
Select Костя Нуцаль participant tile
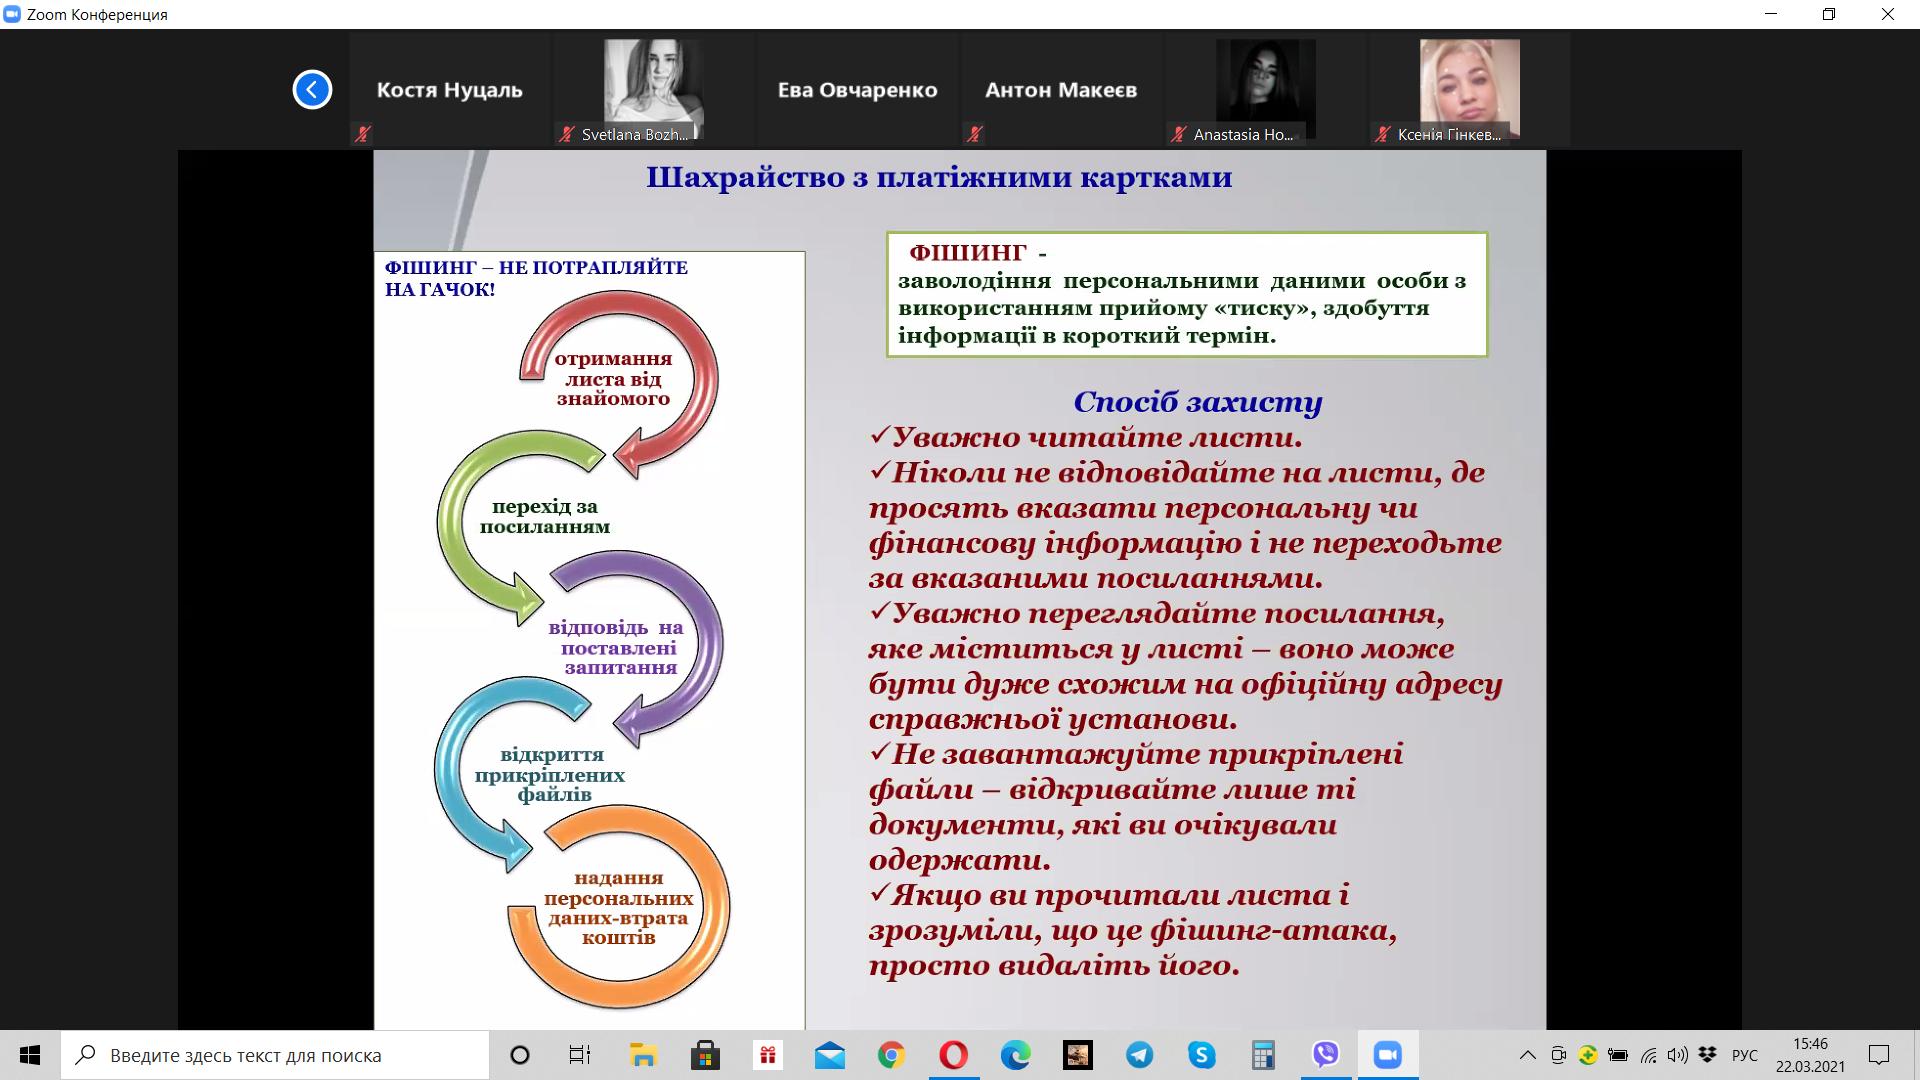449,90
